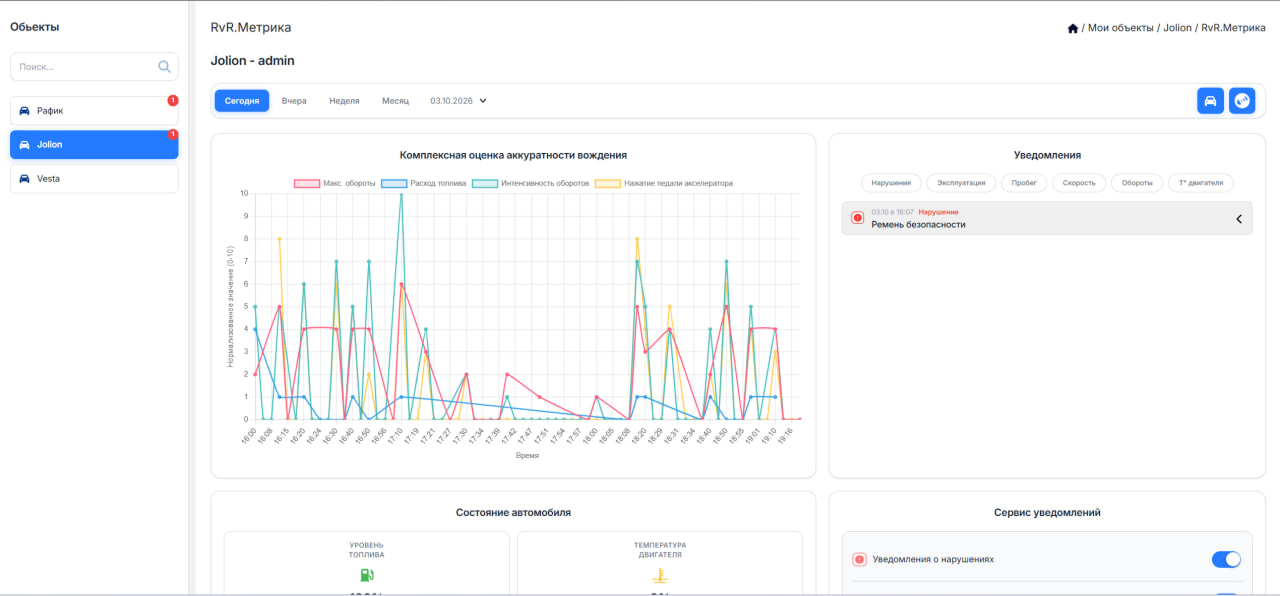Click the magnifier icon in the search box
The height and width of the screenshot is (596, 1280).
click(164, 67)
